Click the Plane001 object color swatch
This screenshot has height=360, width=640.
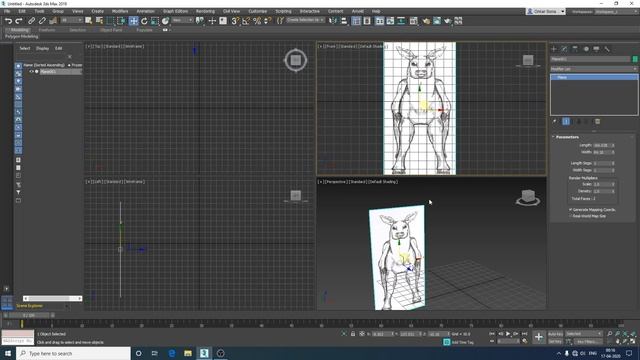[x=635, y=59]
